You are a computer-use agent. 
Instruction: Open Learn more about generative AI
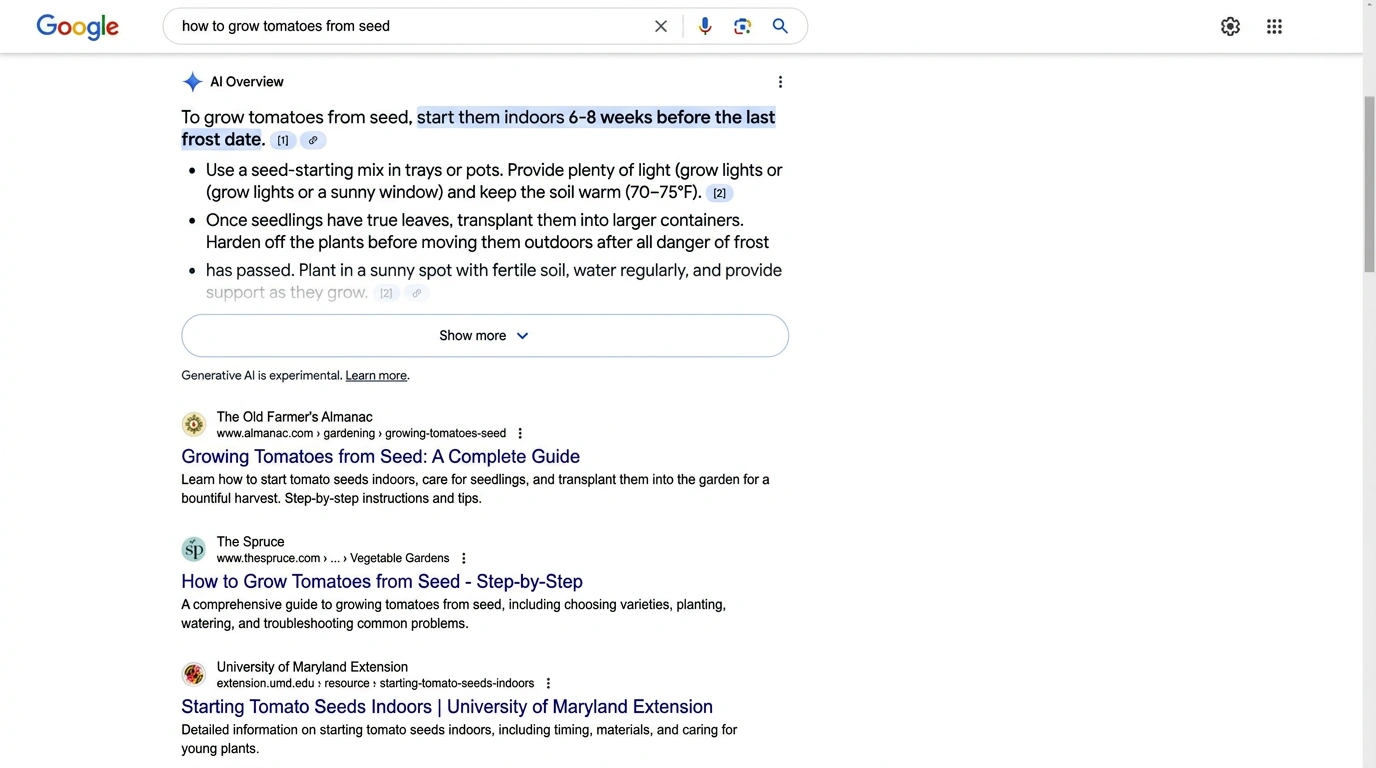(x=376, y=376)
